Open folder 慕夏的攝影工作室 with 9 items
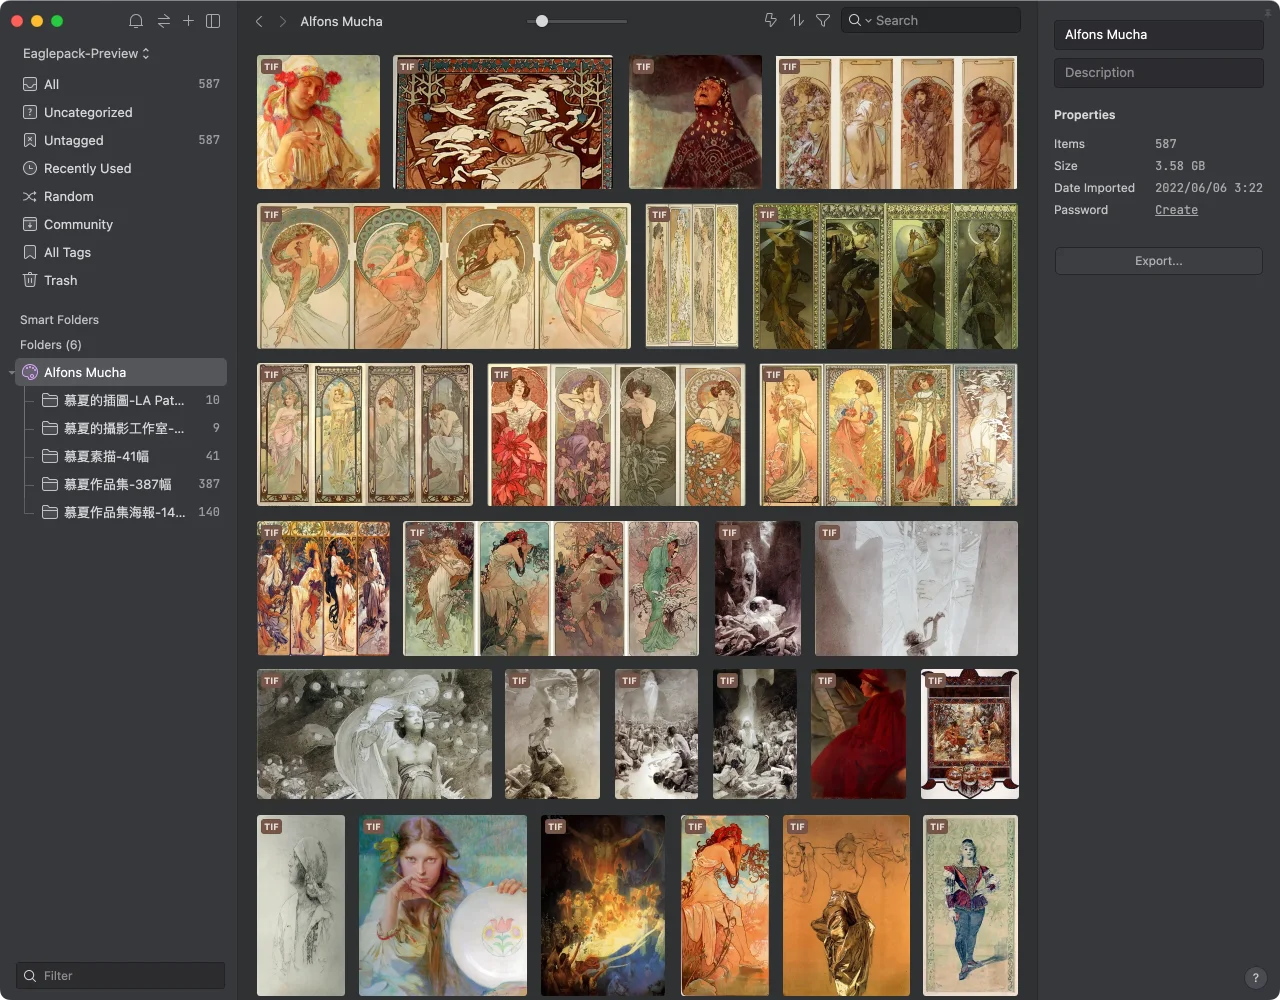This screenshot has width=1280, height=1000. click(128, 428)
